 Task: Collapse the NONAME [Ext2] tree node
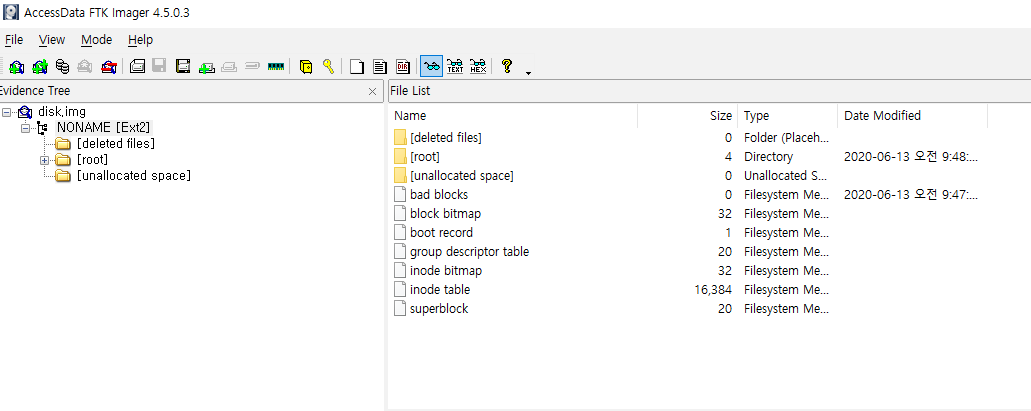point(26,128)
